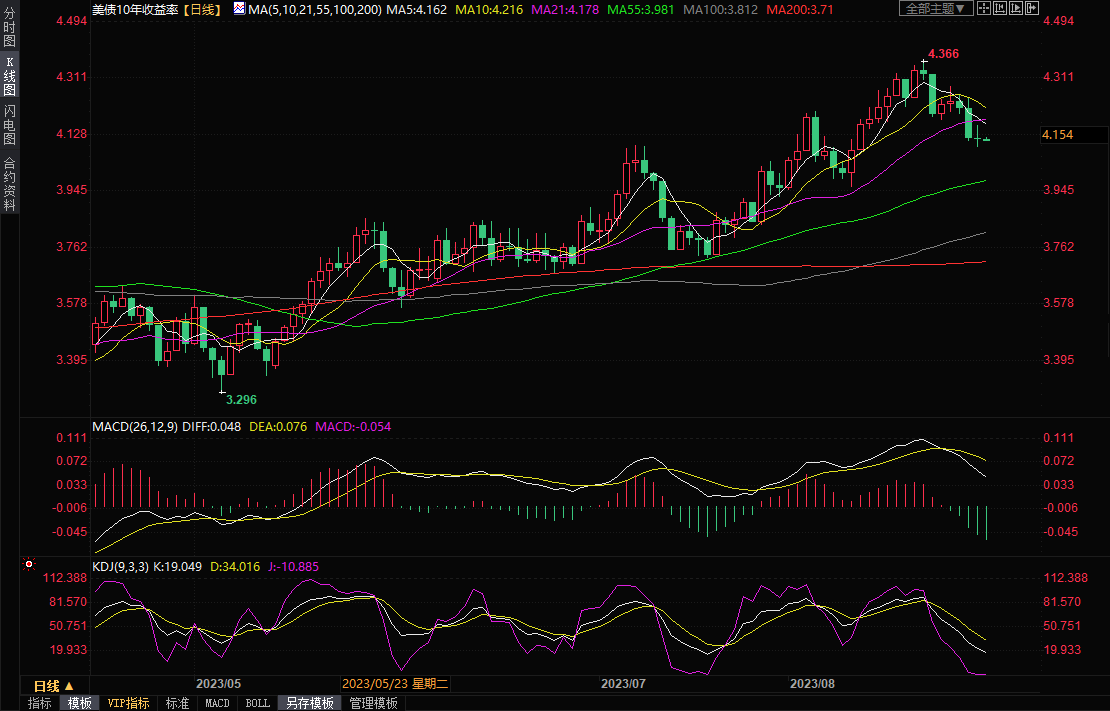
Task: Click the MA indicator envelope icon
Action: (238, 9)
